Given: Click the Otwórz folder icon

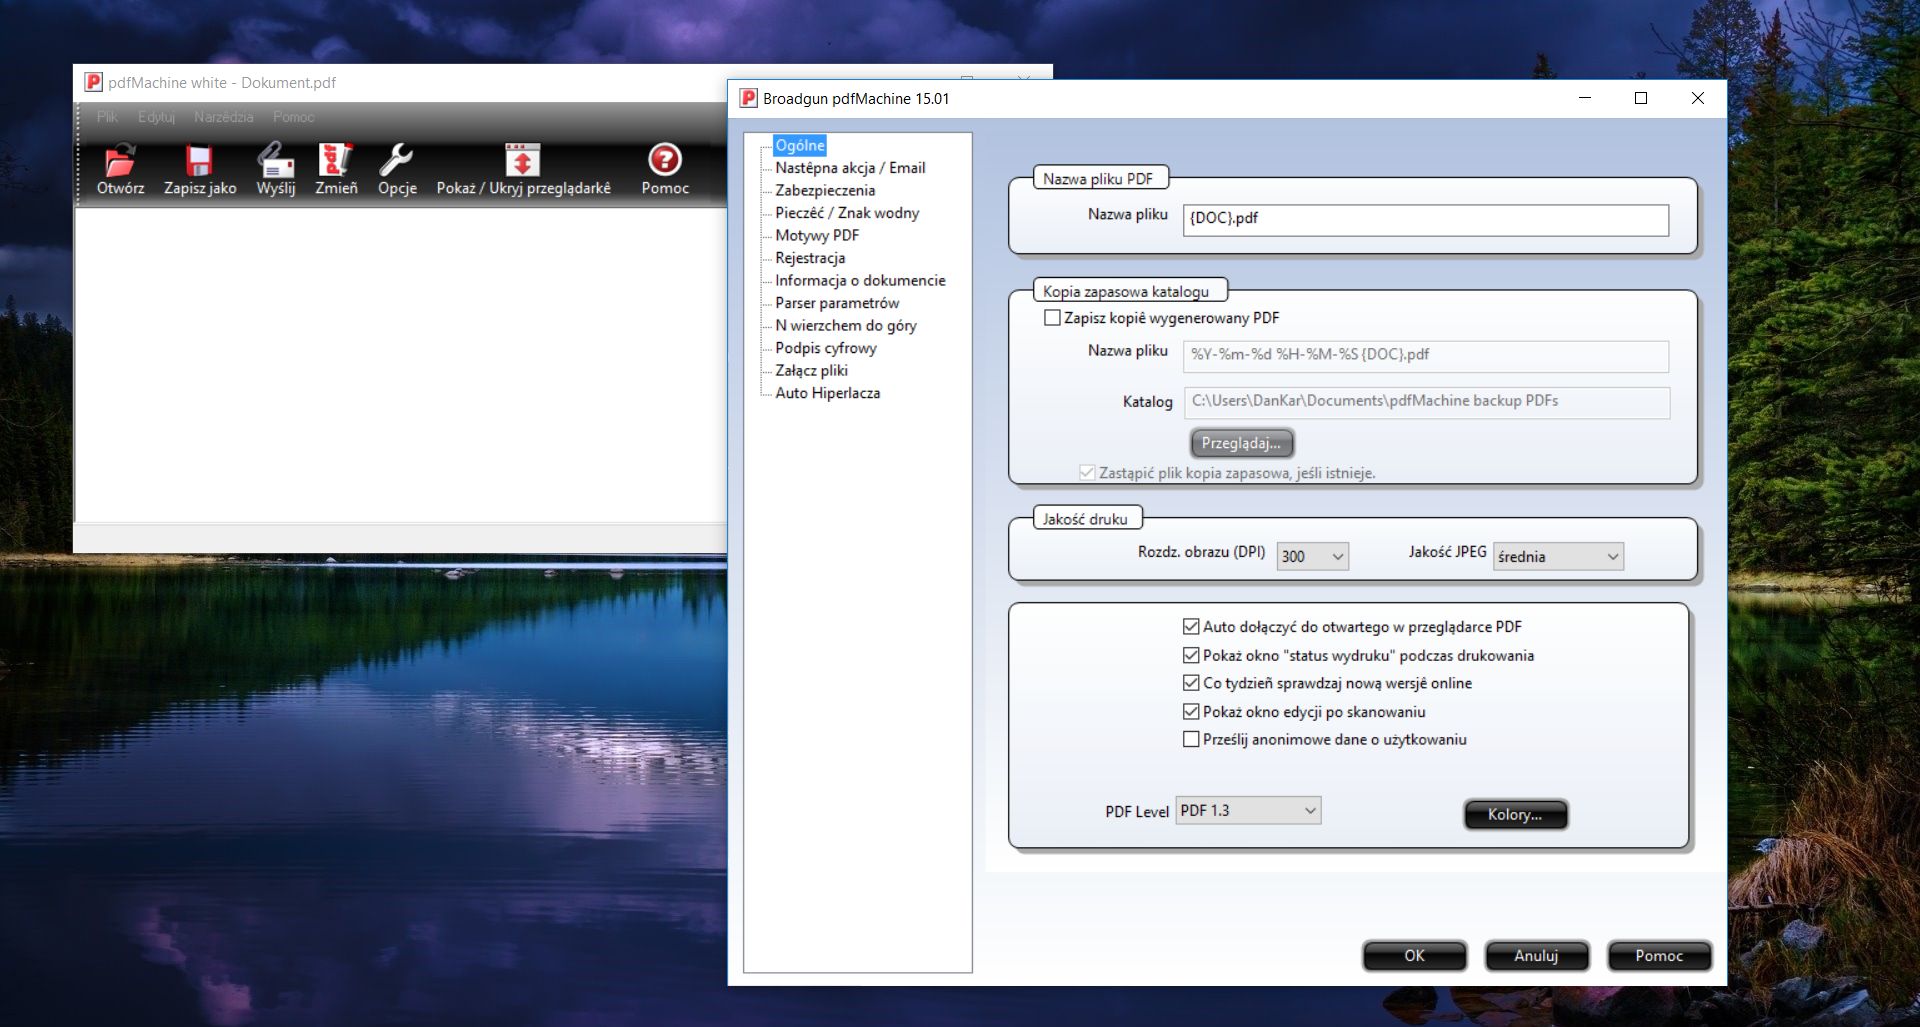Looking at the screenshot, I should point(120,161).
